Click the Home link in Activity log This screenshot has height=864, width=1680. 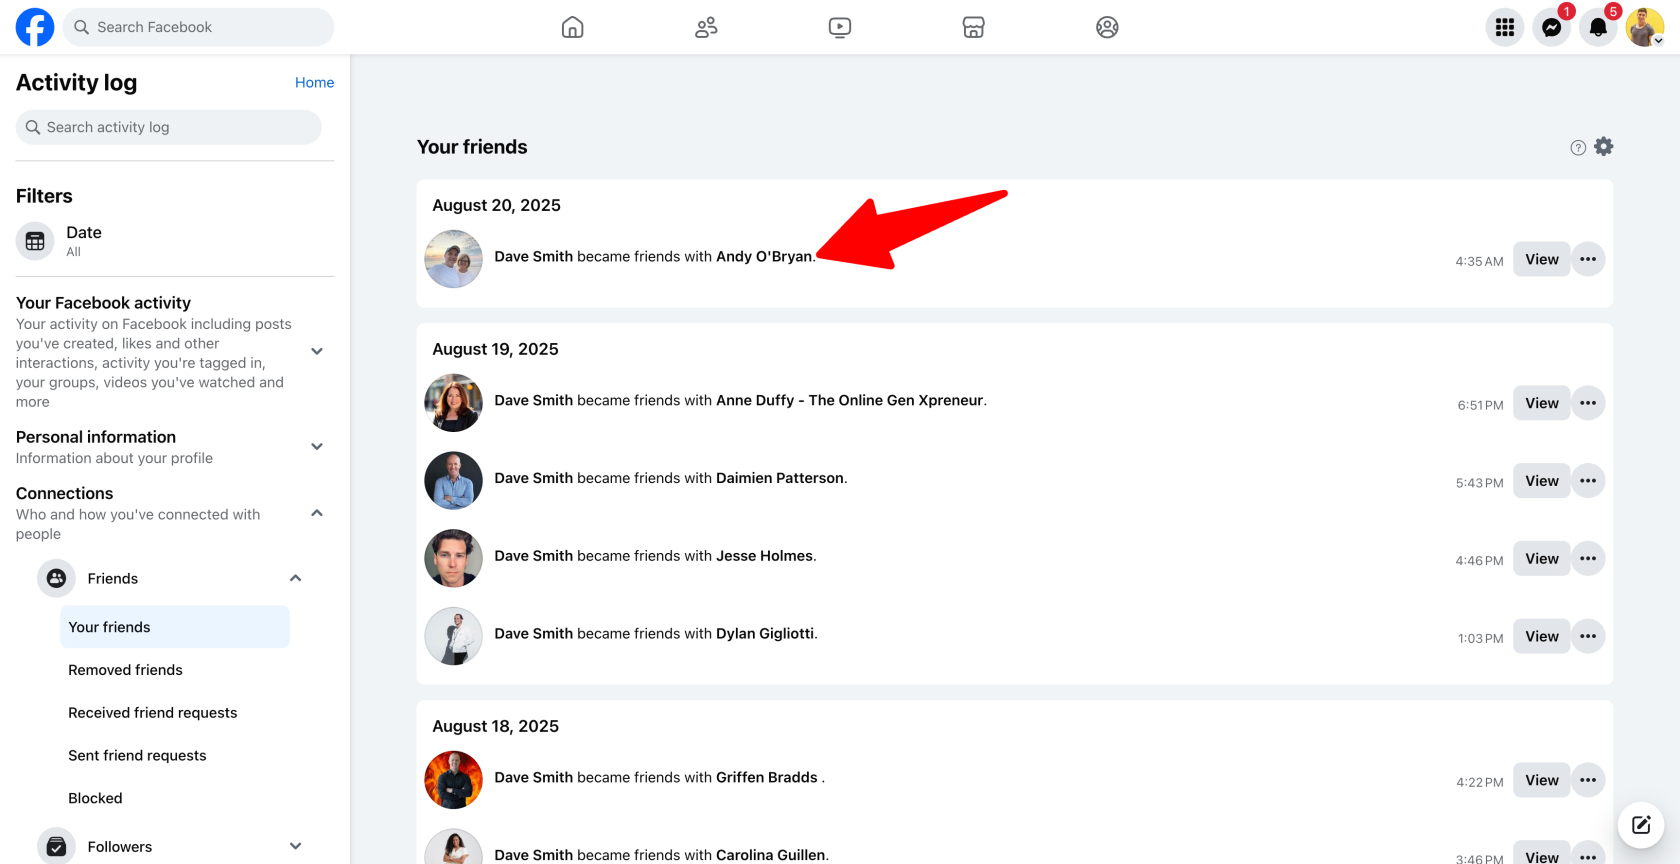point(314,83)
